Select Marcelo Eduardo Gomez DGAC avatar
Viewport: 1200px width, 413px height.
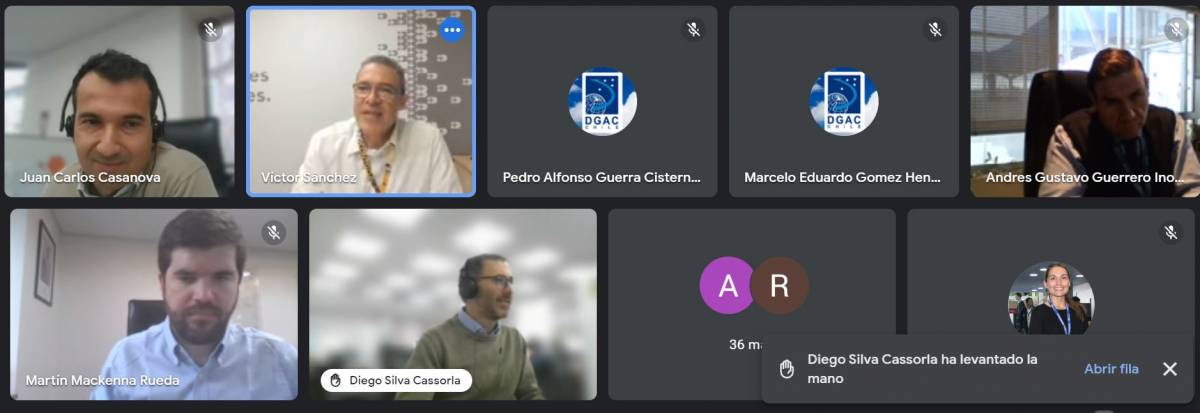(x=844, y=101)
